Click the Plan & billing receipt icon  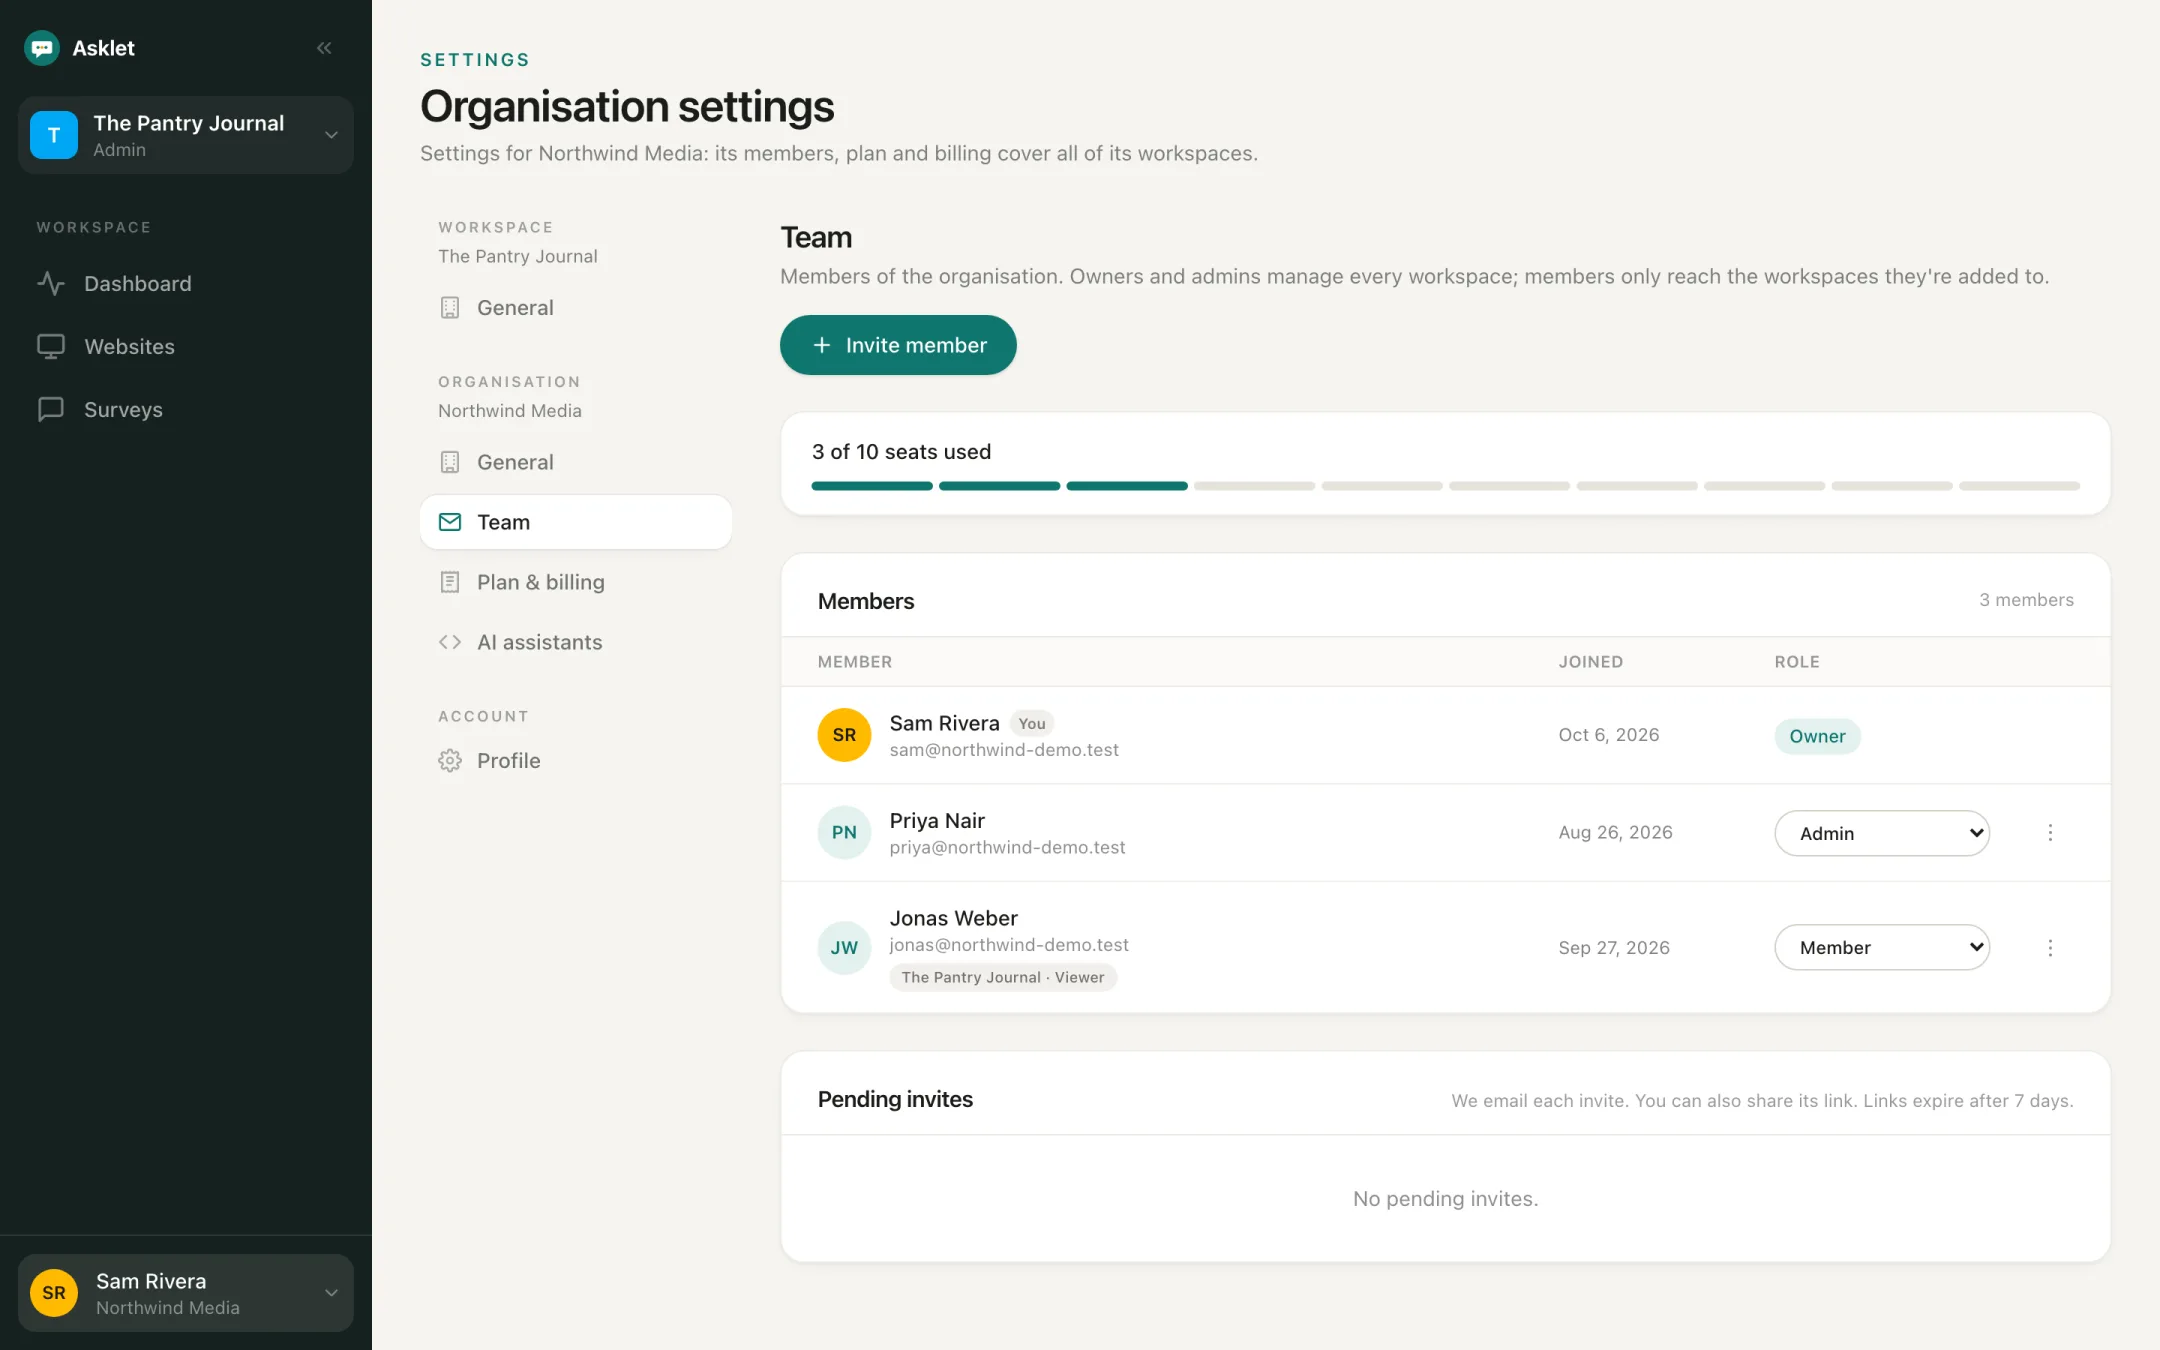(x=450, y=582)
